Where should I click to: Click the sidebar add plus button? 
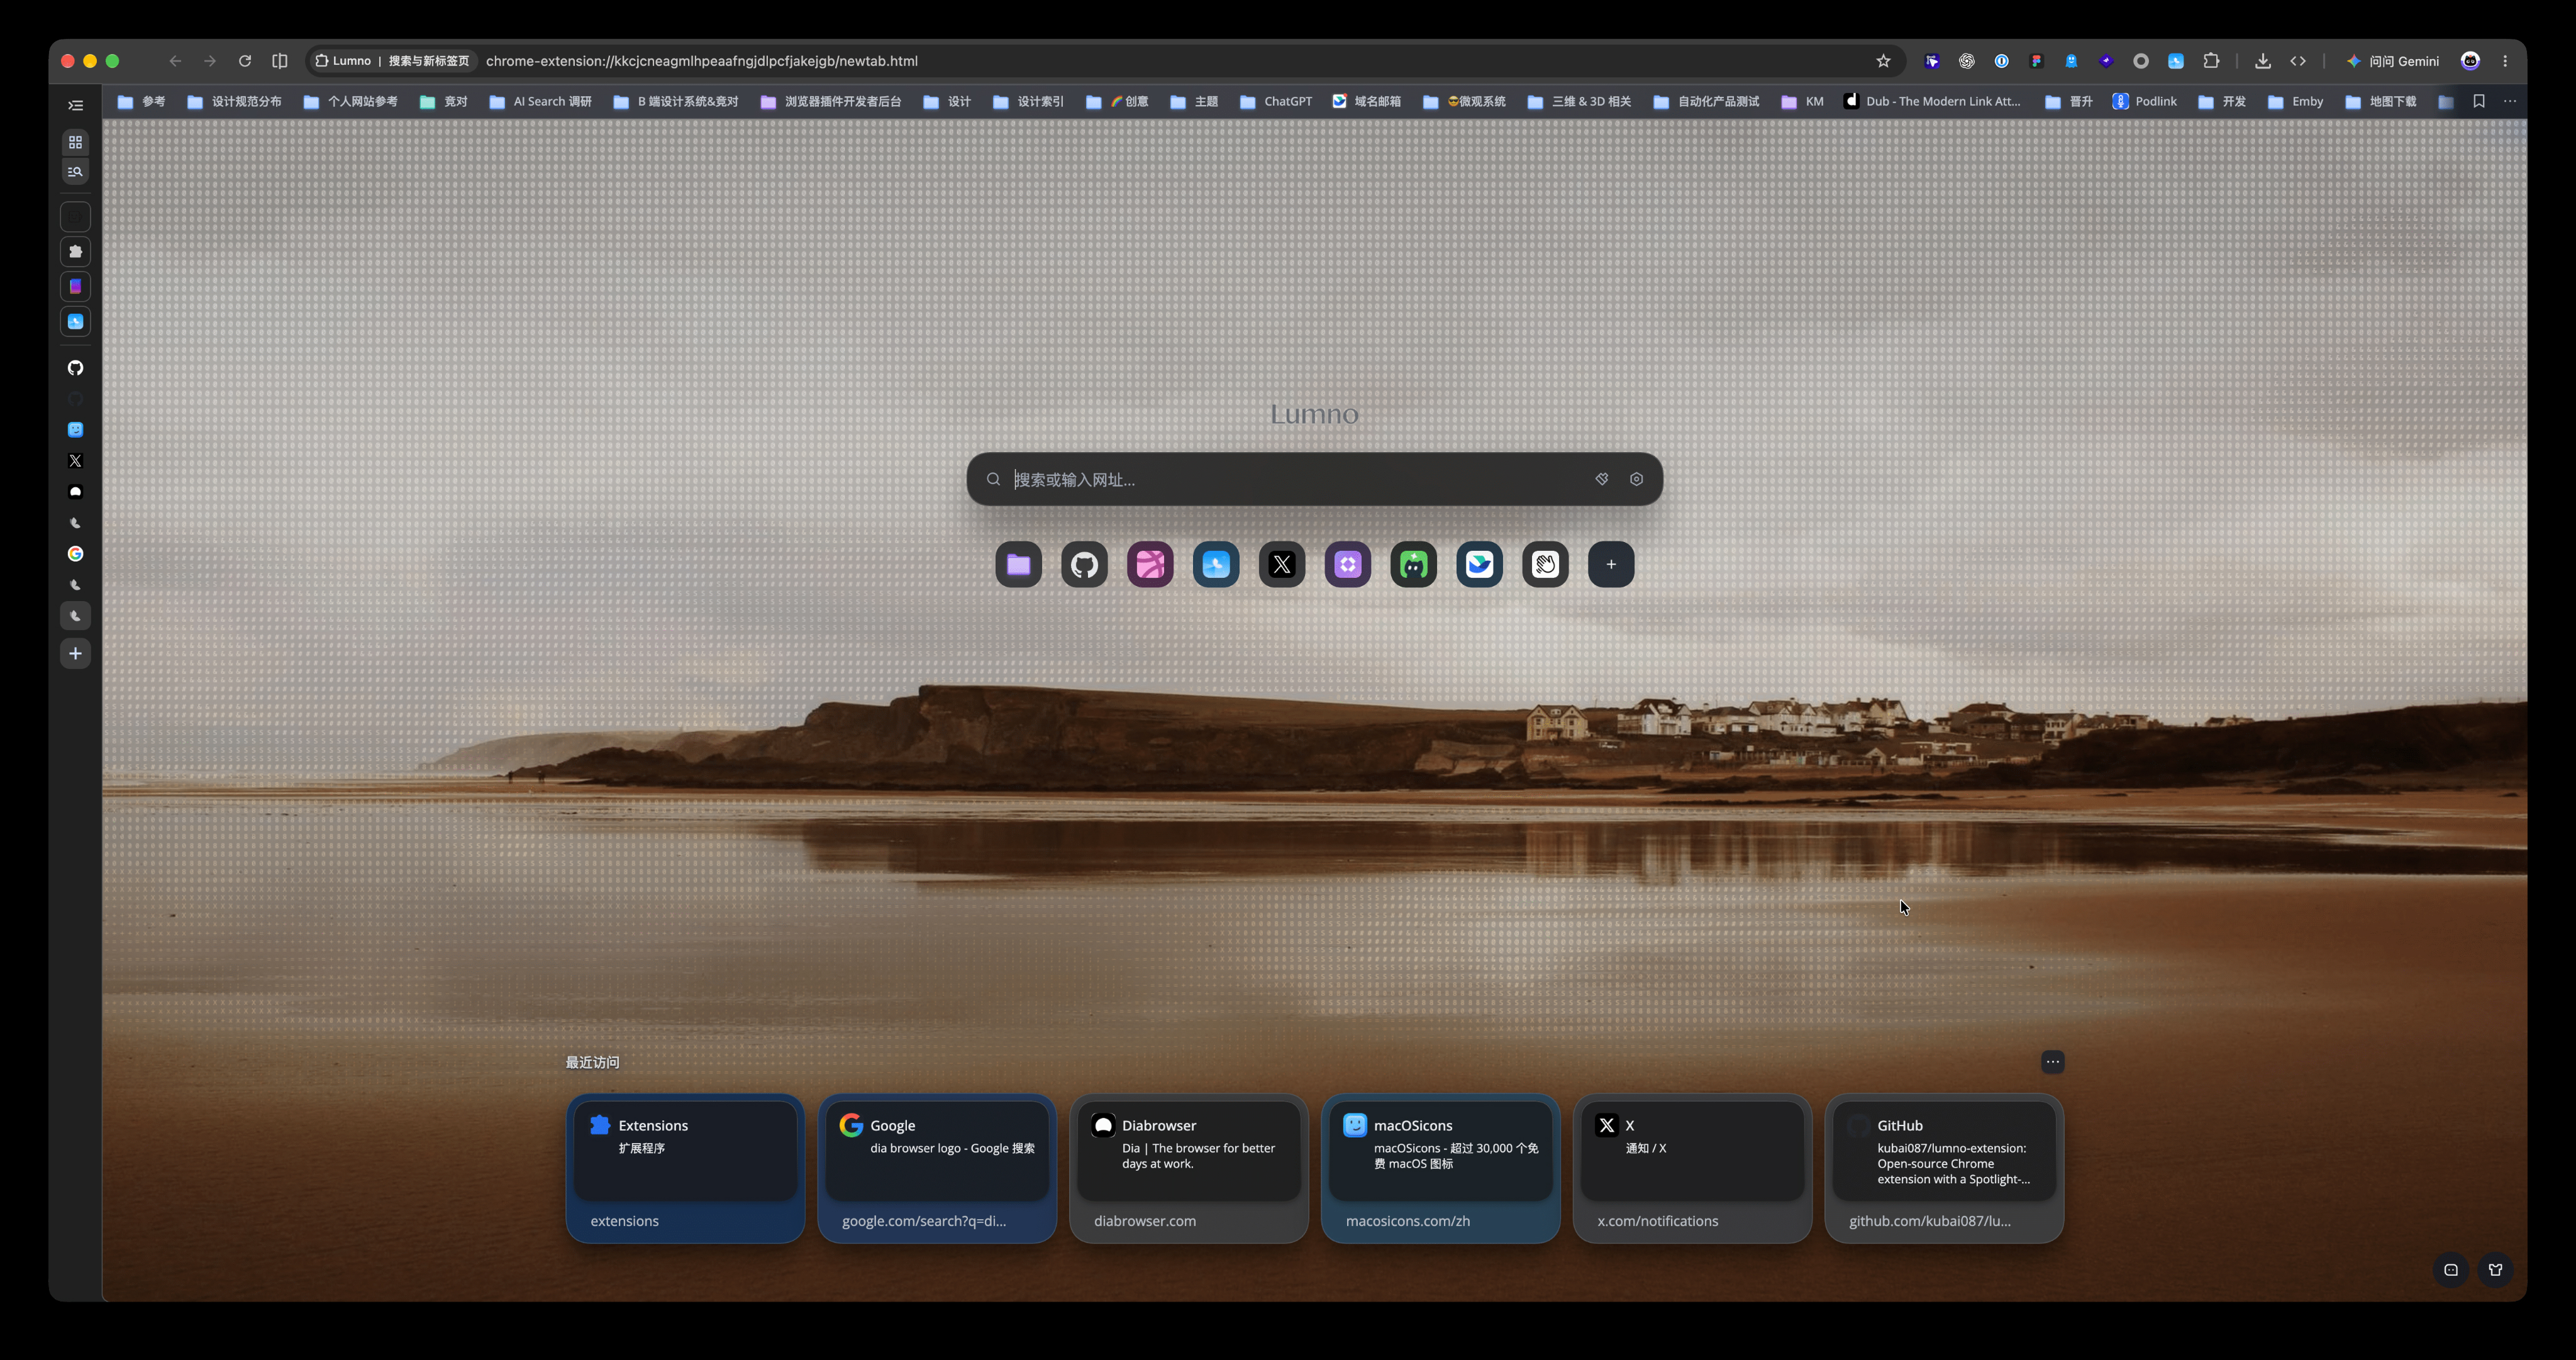[75, 654]
